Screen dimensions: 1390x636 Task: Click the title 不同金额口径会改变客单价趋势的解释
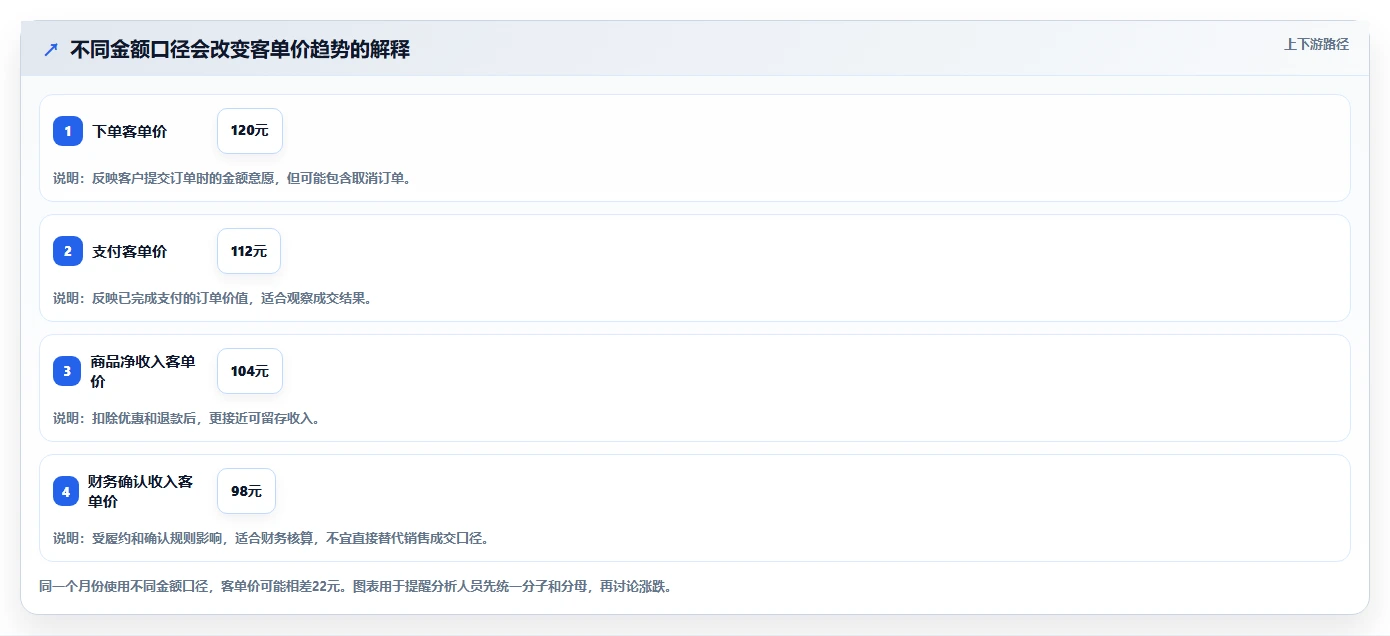click(240, 49)
